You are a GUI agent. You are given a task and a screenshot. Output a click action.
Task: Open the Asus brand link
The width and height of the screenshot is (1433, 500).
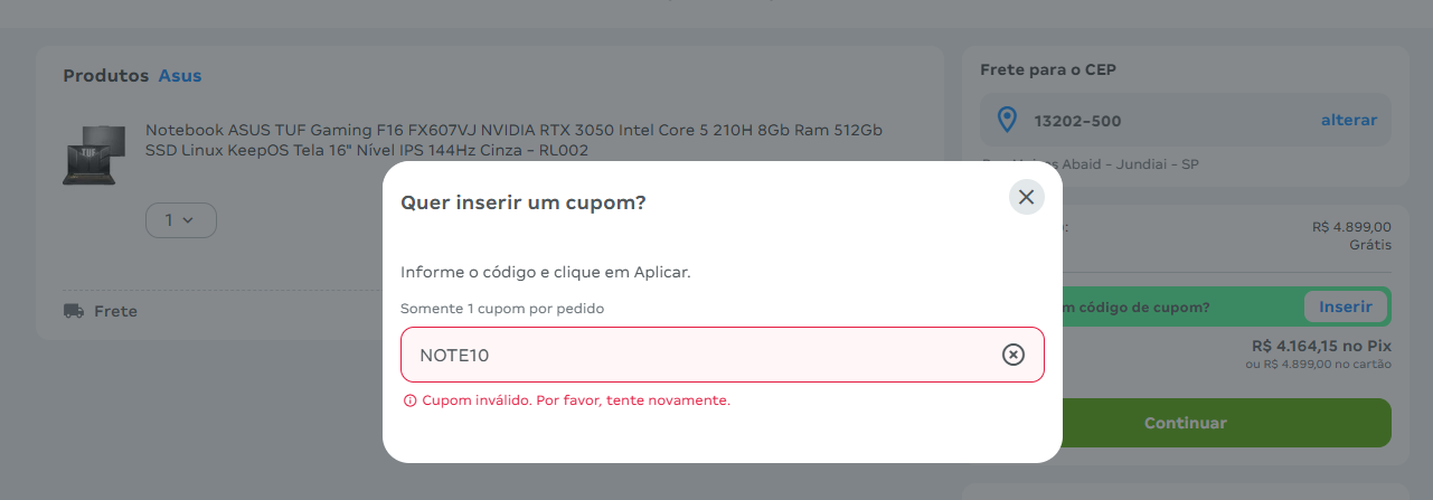(180, 76)
